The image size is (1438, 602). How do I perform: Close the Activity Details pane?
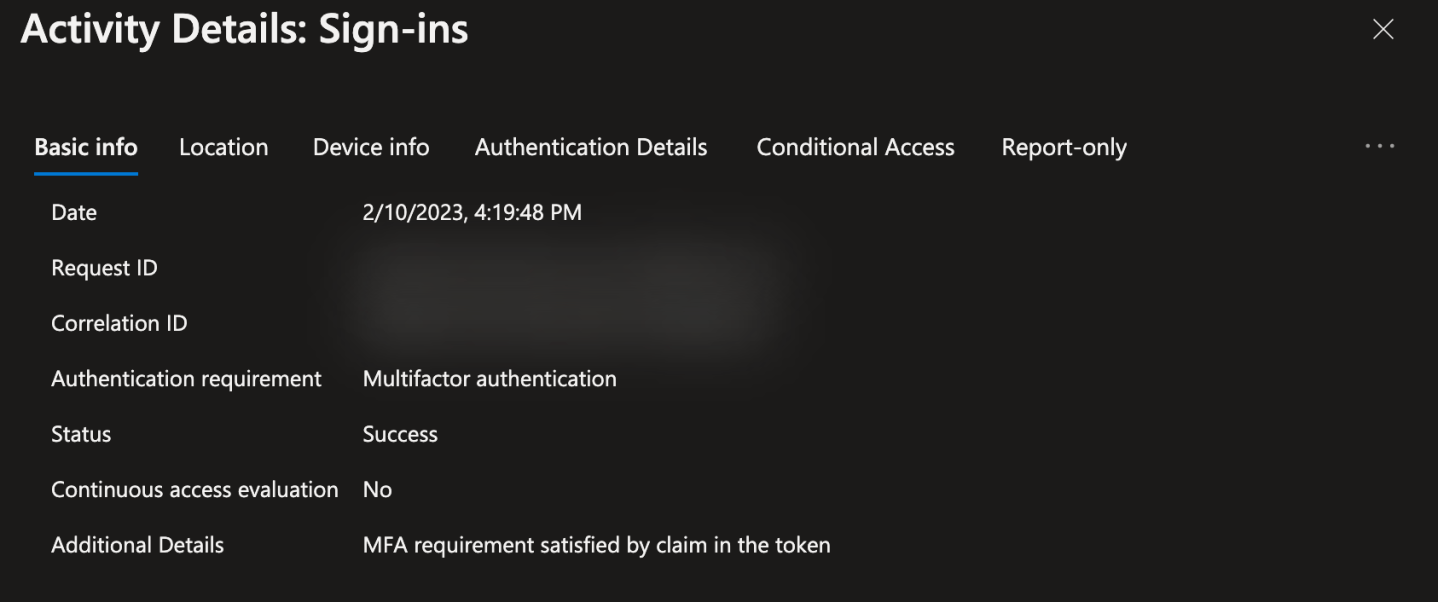click(x=1383, y=29)
